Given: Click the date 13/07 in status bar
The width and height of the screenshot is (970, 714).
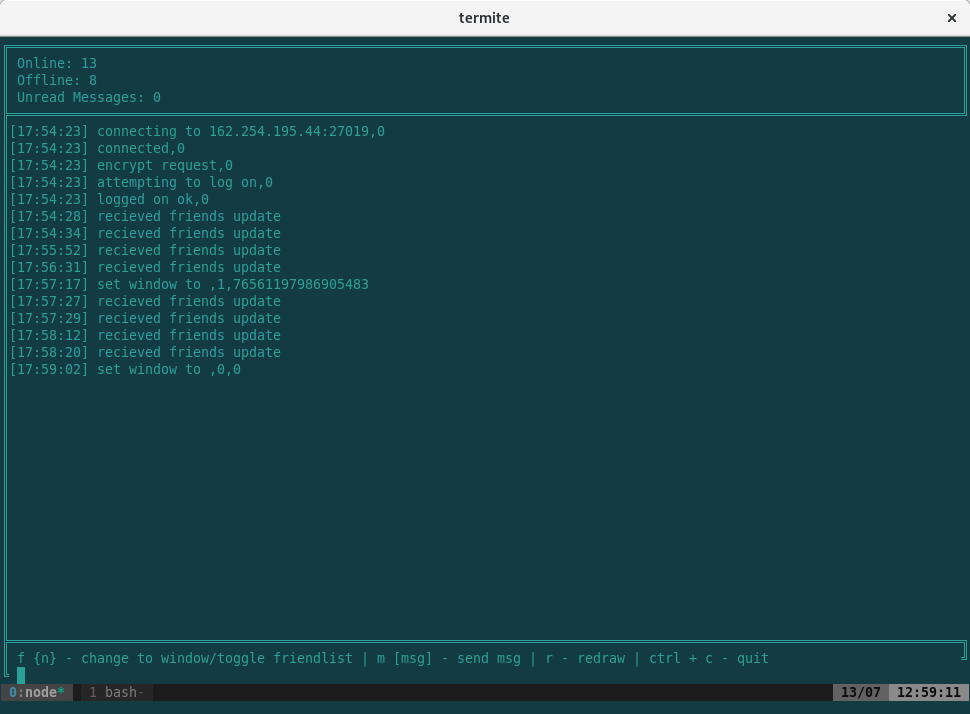Looking at the screenshot, I should pyautogui.click(x=861, y=692).
